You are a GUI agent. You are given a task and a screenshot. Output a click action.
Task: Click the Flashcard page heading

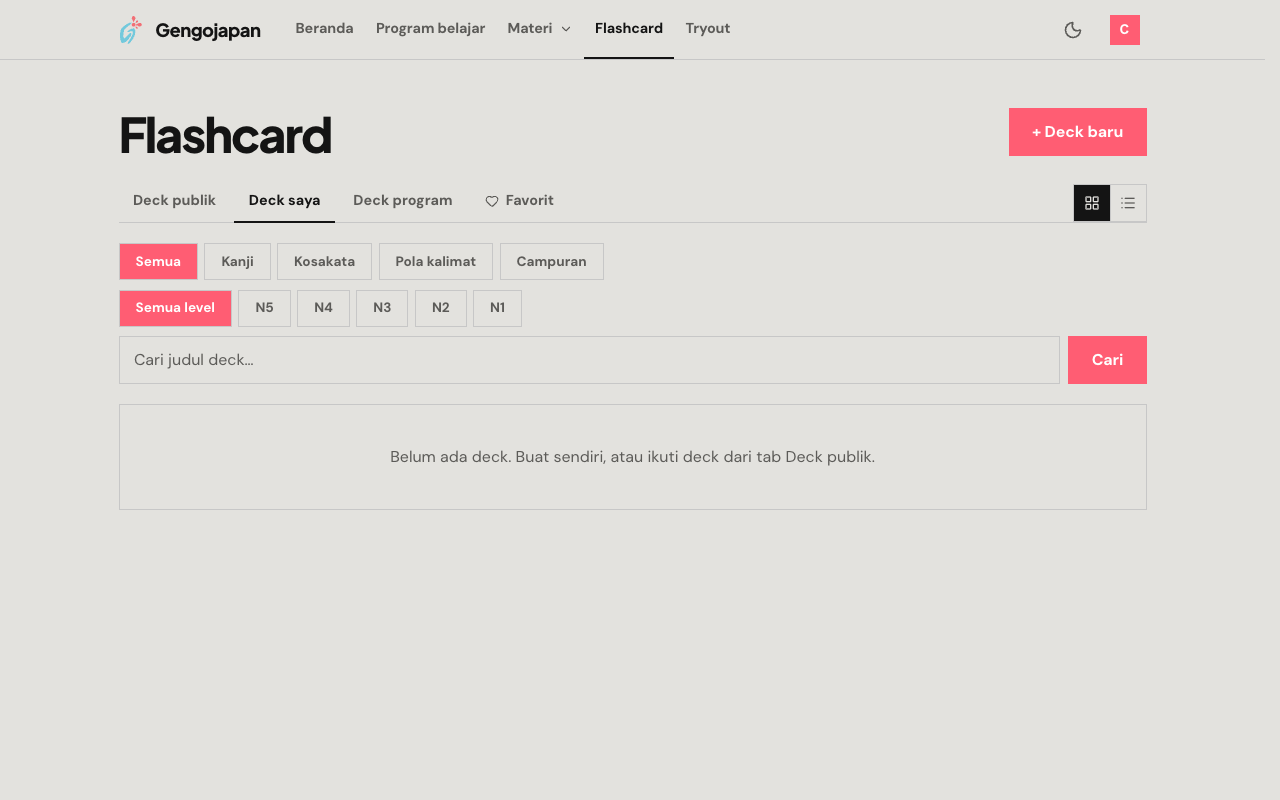tap(225, 136)
